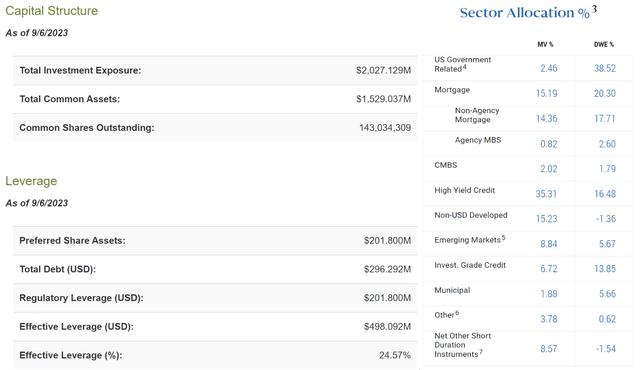640x370 pixels.
Task: Select the Non-Agency Mortgage row label
Action: [x=477, y=115]
